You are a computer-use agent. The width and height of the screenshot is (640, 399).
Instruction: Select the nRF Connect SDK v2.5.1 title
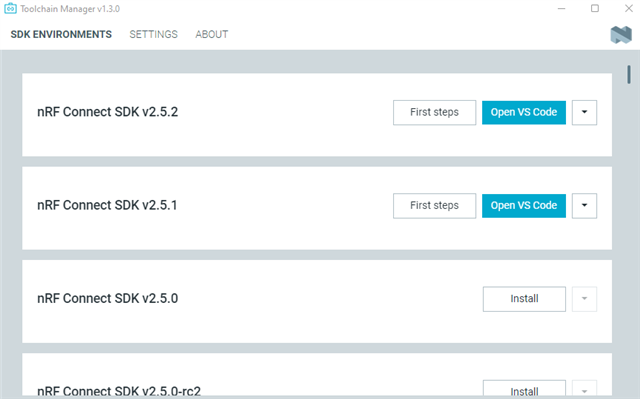click(x=107, y=205)
